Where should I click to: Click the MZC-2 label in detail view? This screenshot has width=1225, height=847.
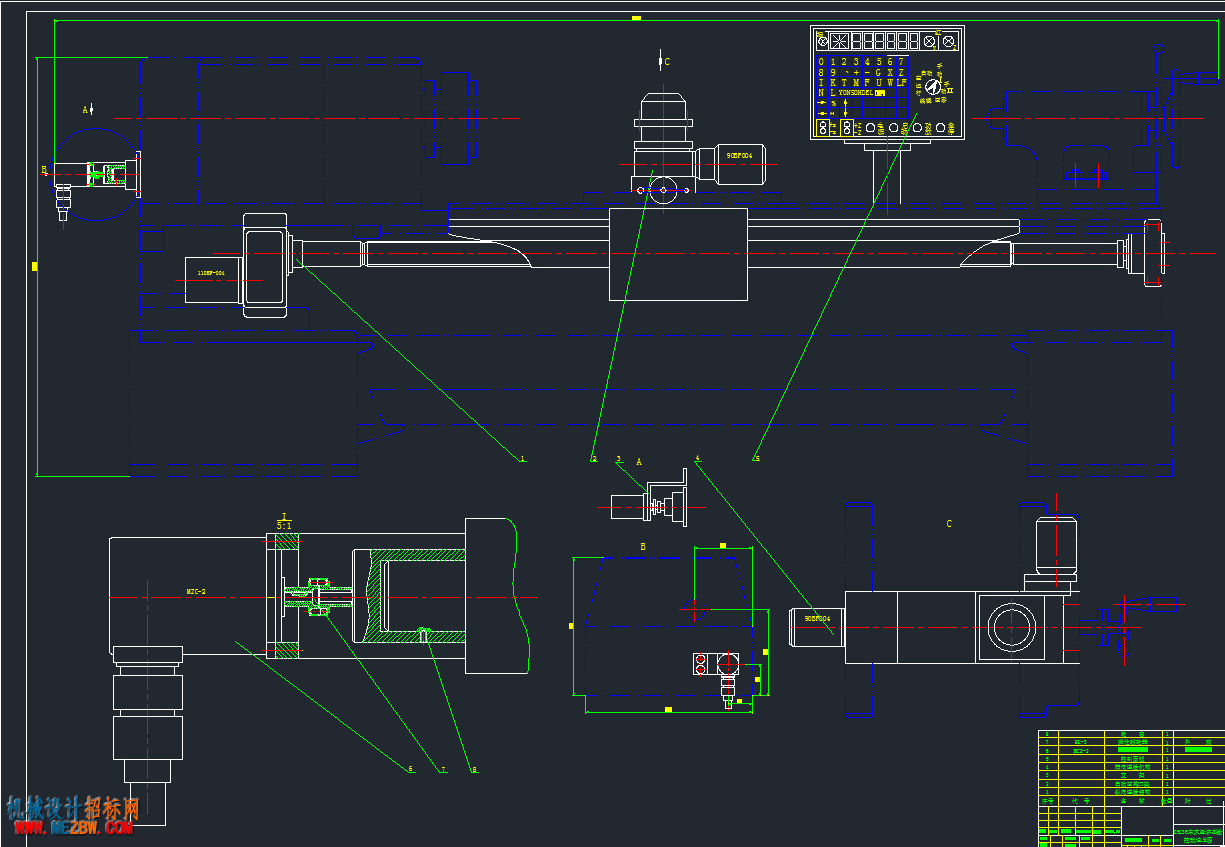tap(196, 592)
